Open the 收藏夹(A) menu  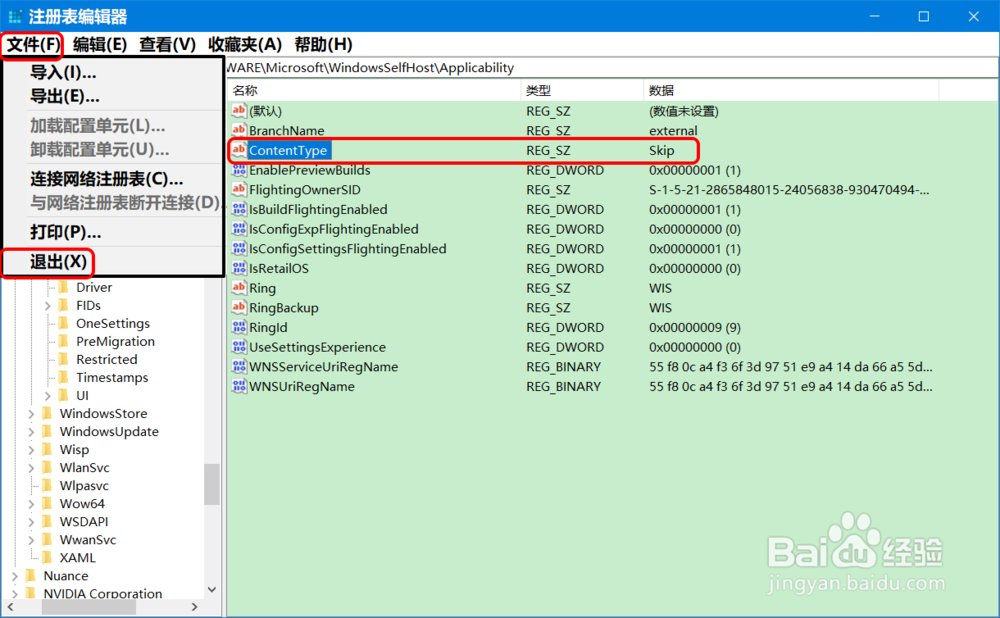[x=244, y=45]
